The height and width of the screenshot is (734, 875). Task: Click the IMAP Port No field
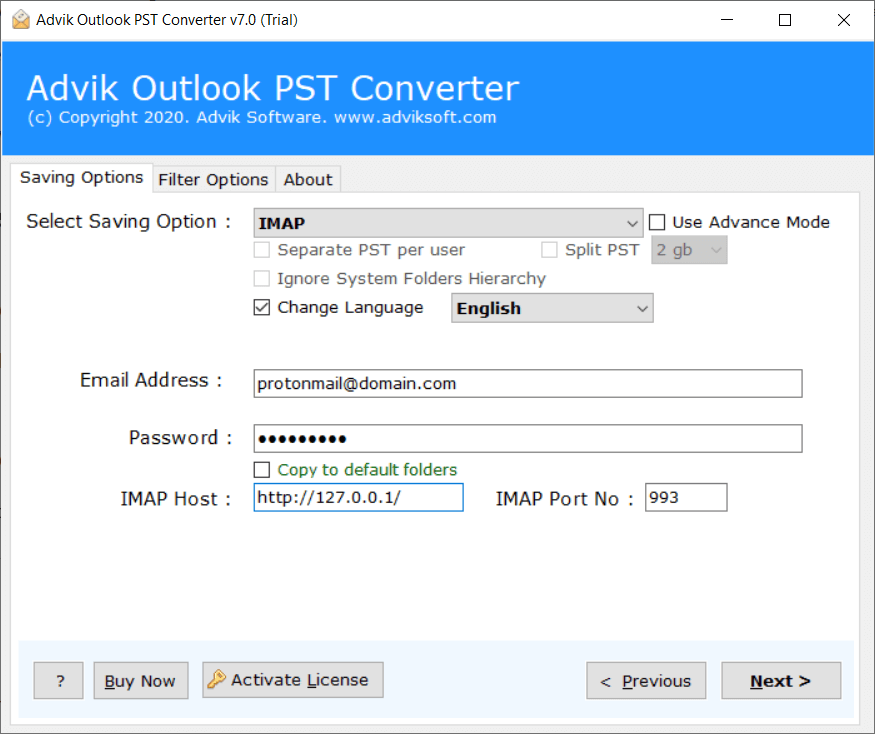click(x=686, y=497)
